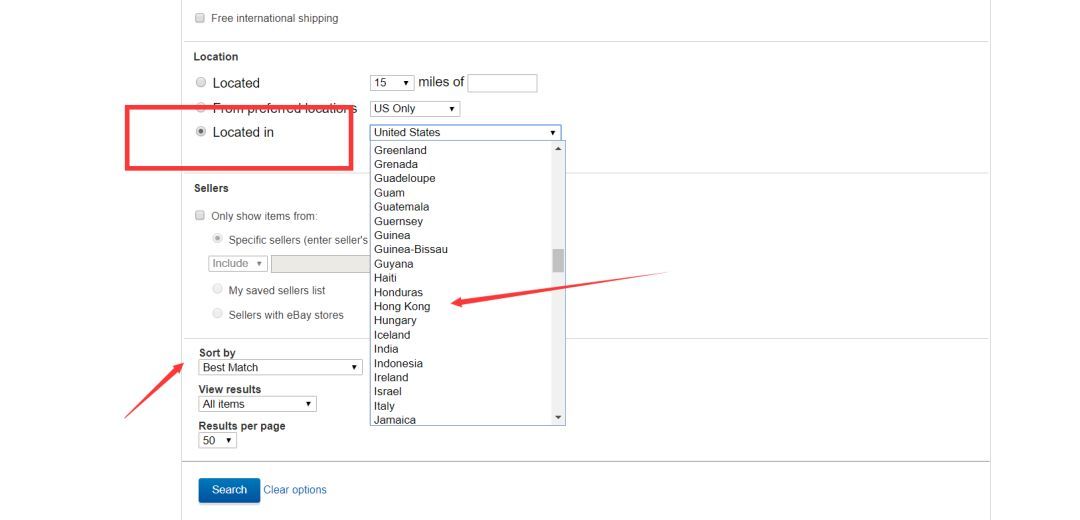Viewport: 1080px width, 520px height.
Task: Check Free international shipping checkbox
Action: (x=200, y=18)
